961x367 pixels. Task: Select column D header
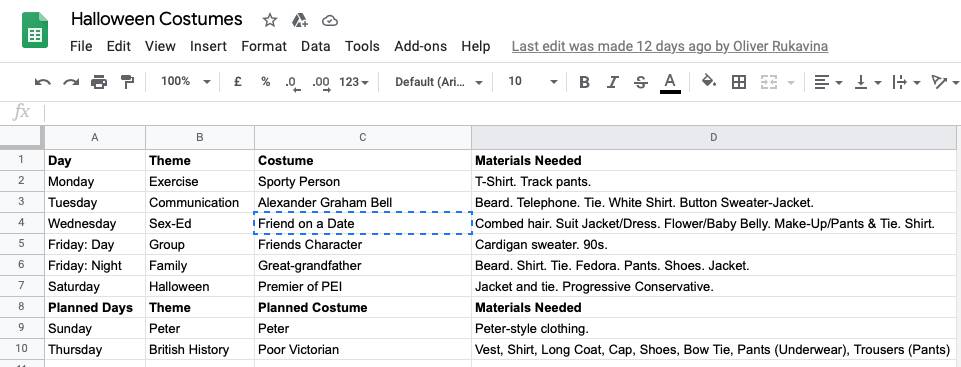[713, 138]
